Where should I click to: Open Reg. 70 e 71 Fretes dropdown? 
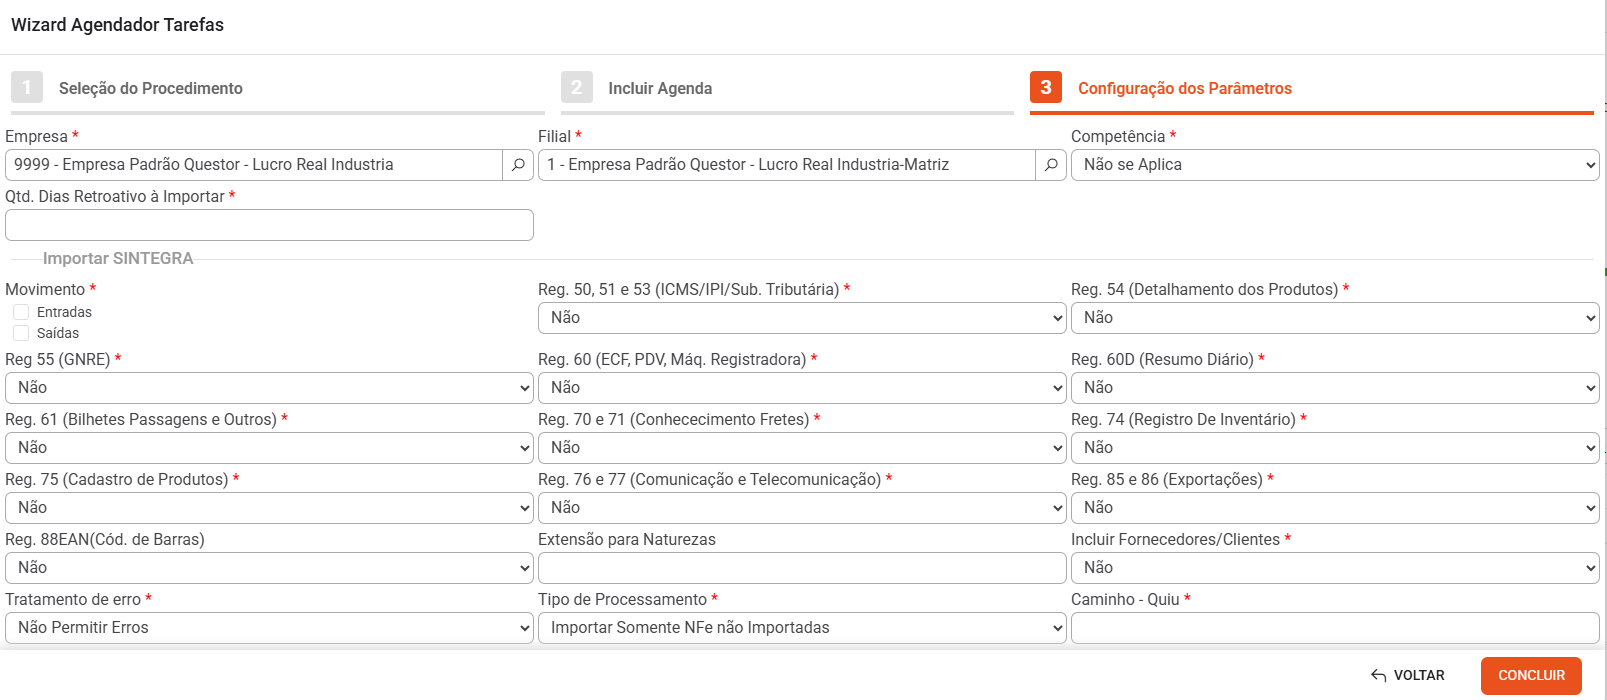pos(802,448)
